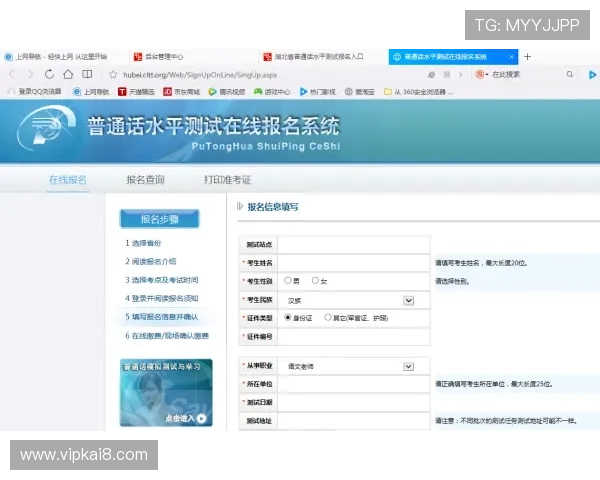Click the 测试日期 field
600x480 pixels.
coord(354,402)
